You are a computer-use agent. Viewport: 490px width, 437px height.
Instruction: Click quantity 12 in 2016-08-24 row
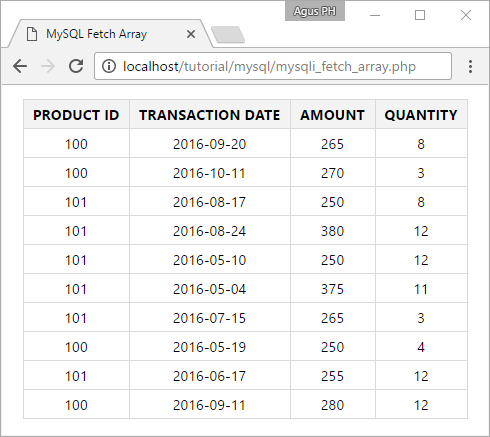pyautogui.click(x=421, y=231)
